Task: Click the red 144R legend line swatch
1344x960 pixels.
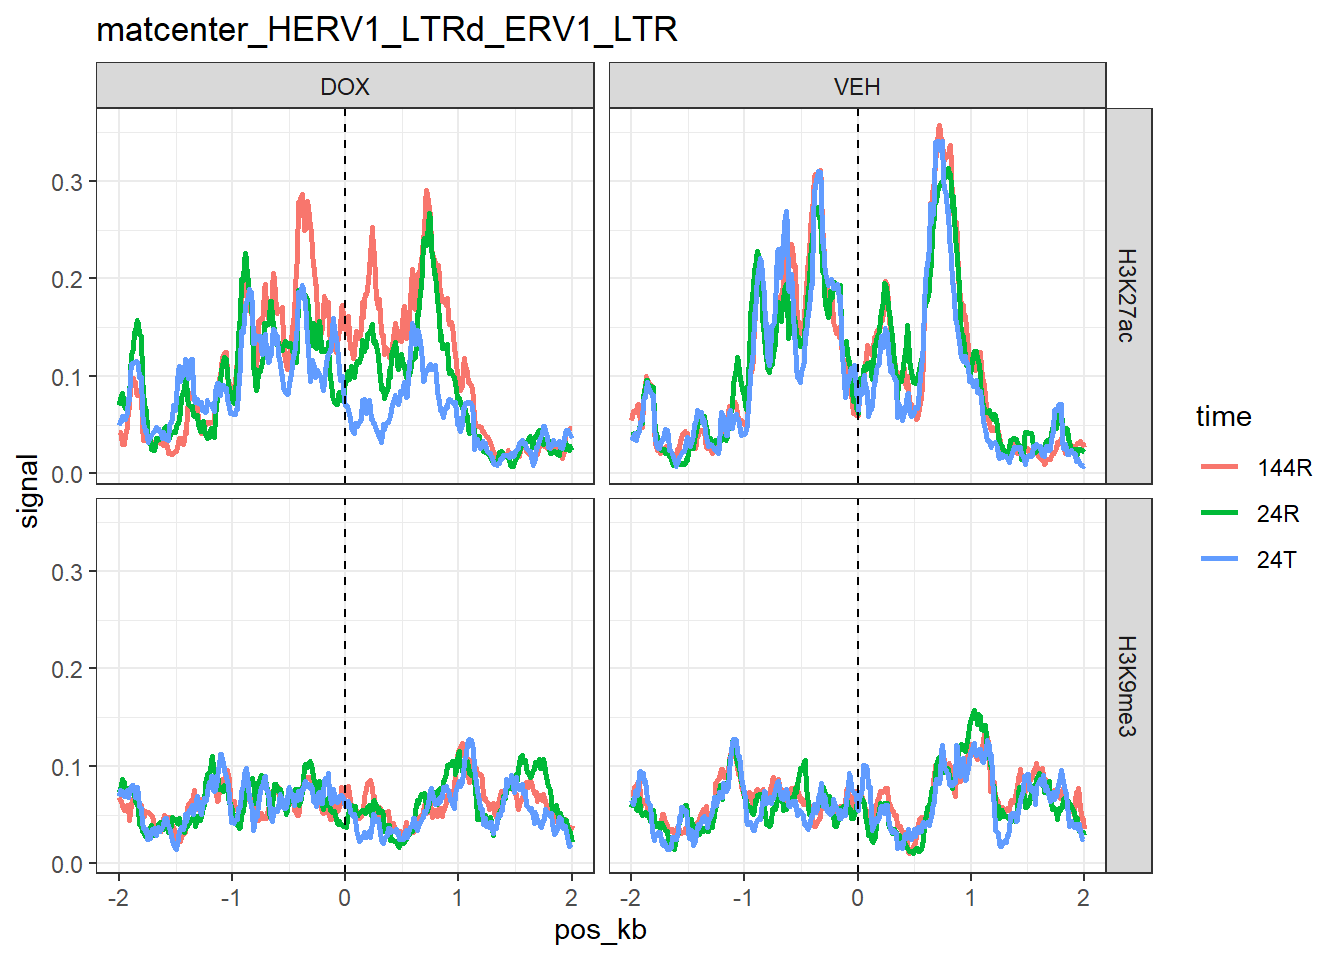Action: click(1220, 467)
